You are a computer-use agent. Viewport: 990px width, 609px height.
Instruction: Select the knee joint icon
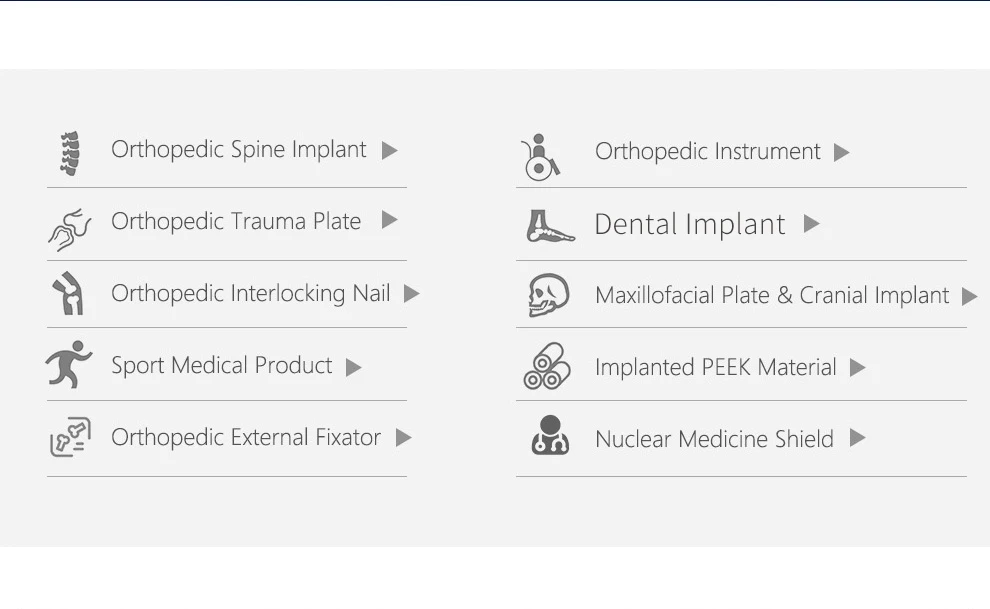69,293
